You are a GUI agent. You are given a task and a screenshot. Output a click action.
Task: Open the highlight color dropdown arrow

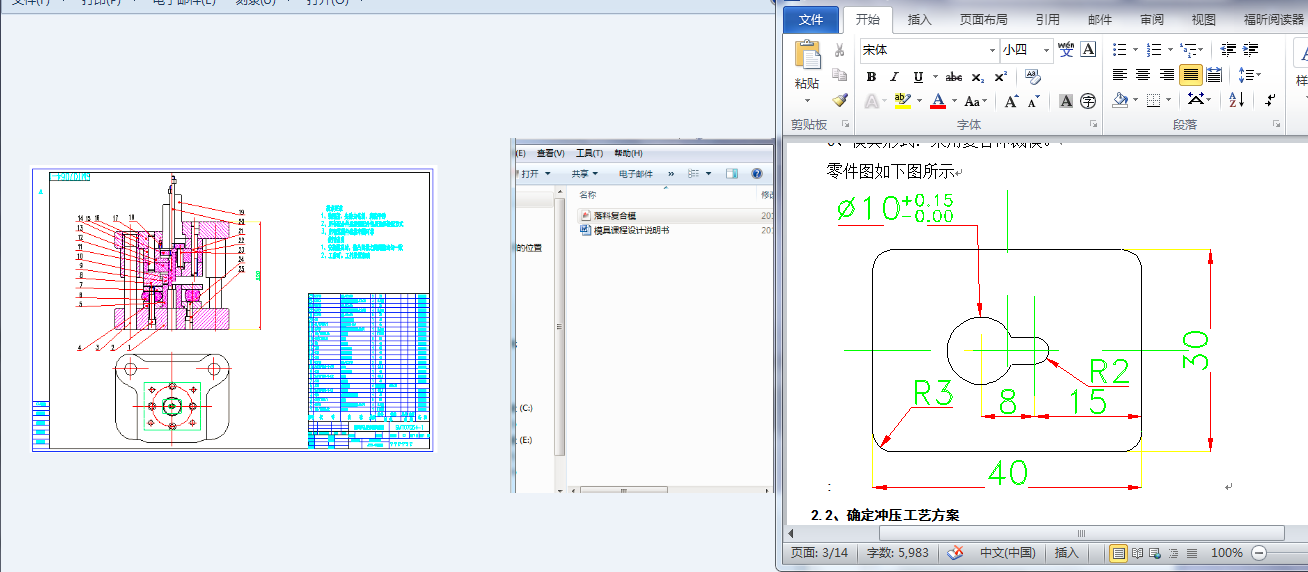click(x=919, y=101)
